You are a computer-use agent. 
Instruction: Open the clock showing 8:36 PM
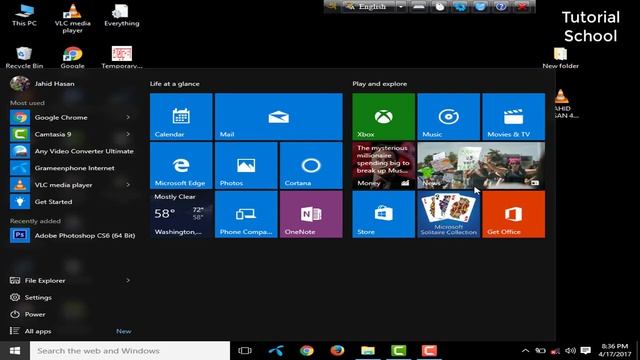(615, 350)
